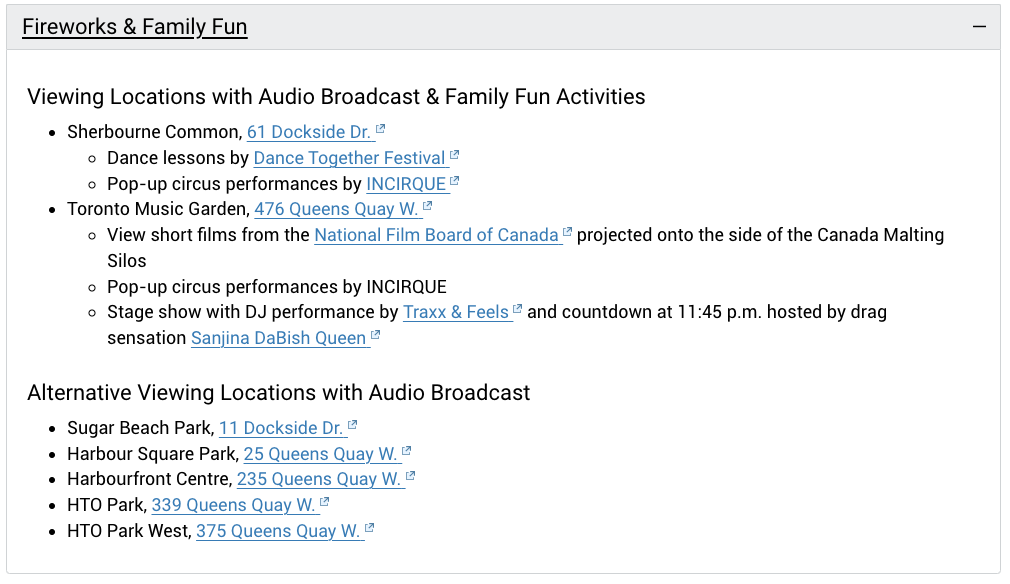
Task: Open the Dance Together Festival link
Action: [x=349, y=158]
